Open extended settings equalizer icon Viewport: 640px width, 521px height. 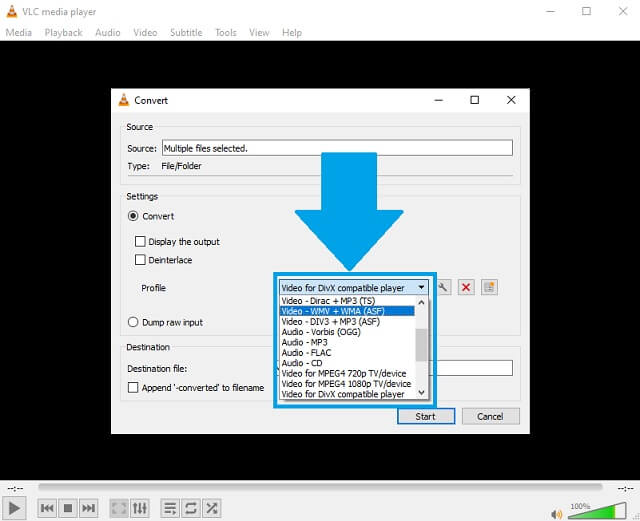point(140,508)
